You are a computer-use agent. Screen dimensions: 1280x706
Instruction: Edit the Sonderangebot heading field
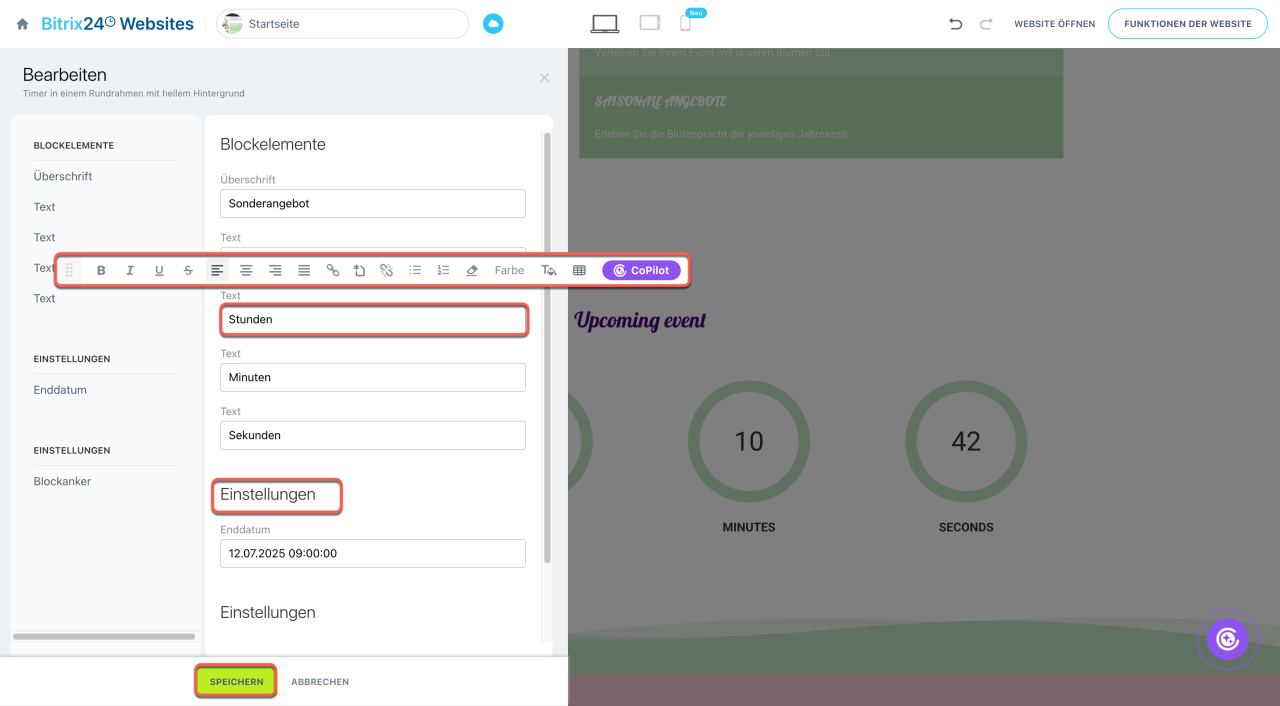coord(373,203)
